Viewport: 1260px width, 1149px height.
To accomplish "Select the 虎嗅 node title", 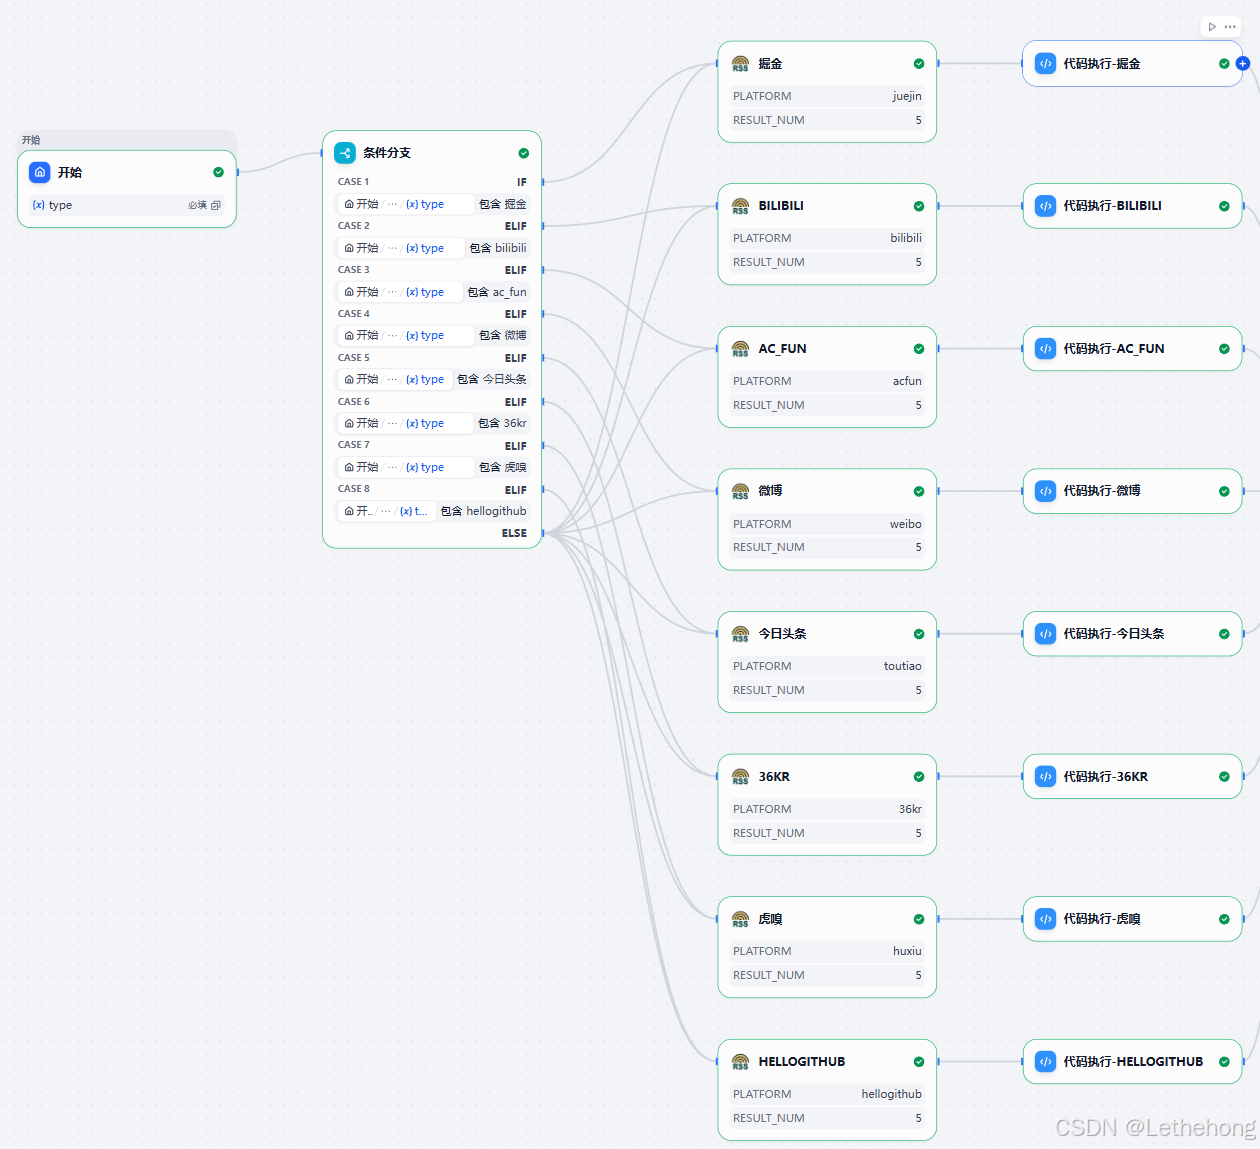I will point(770,919).
